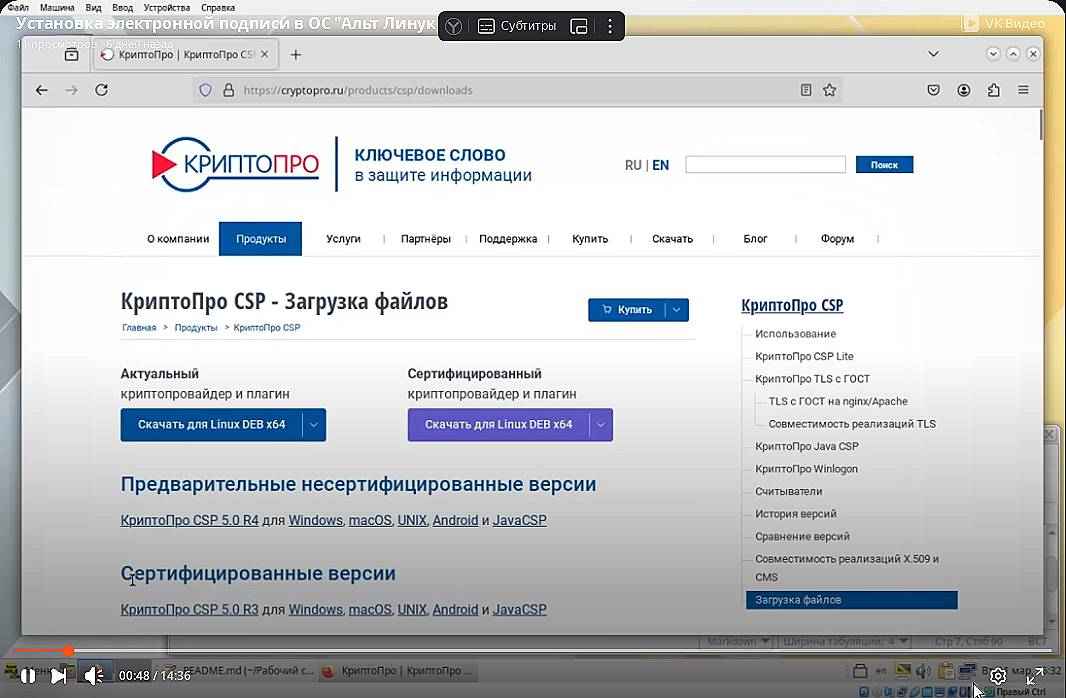Open the Pocket save icon

tap(933, 90)
